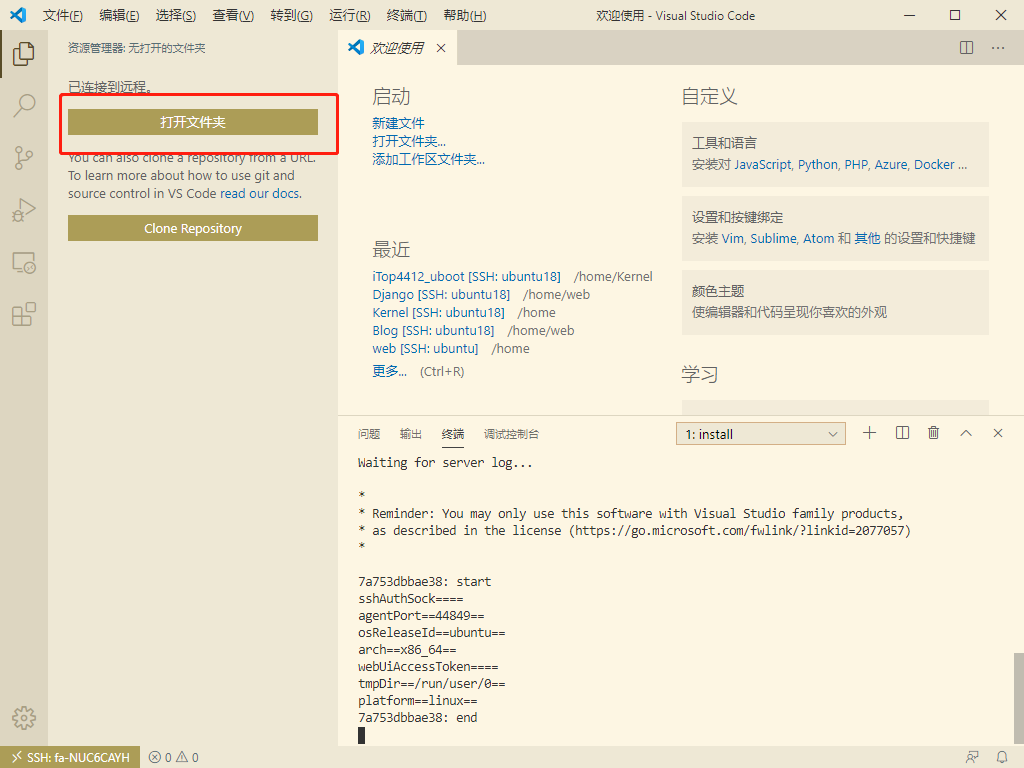Open recent Django [SSH: ubuntu18]
1024x768 pixels.
(x=441, y=295)
